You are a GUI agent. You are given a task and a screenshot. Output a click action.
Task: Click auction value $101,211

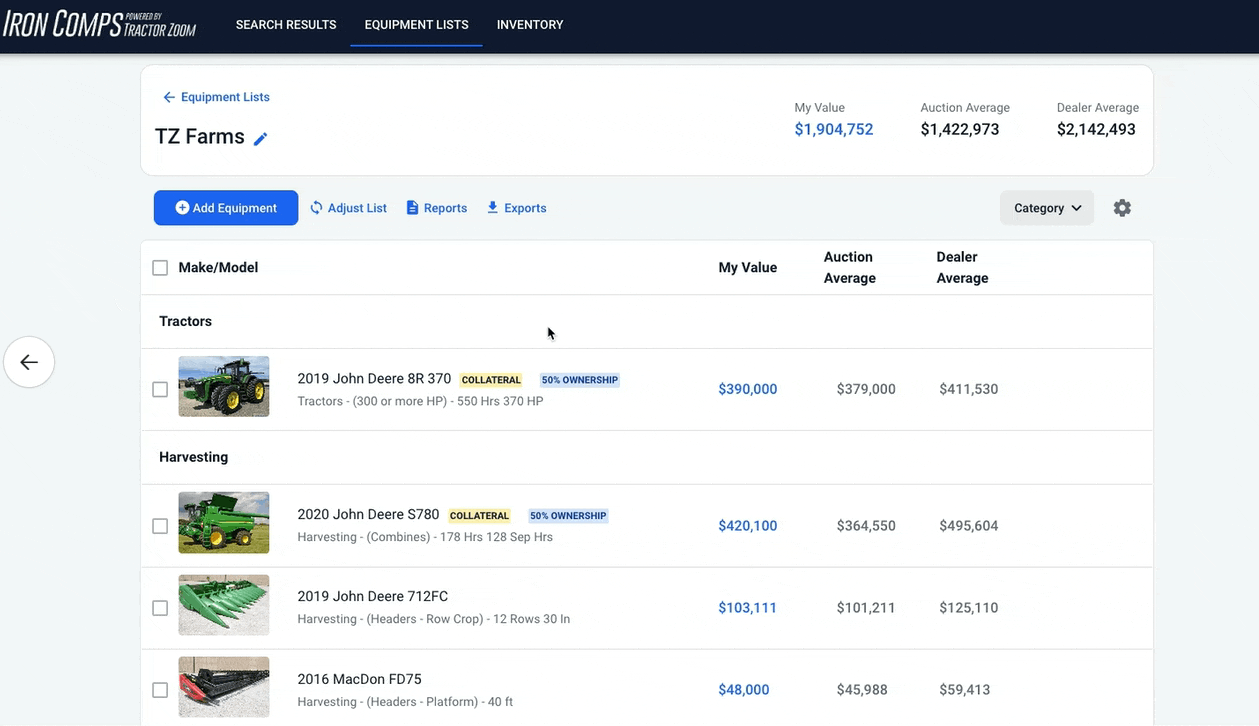click(x=866, y=608)
